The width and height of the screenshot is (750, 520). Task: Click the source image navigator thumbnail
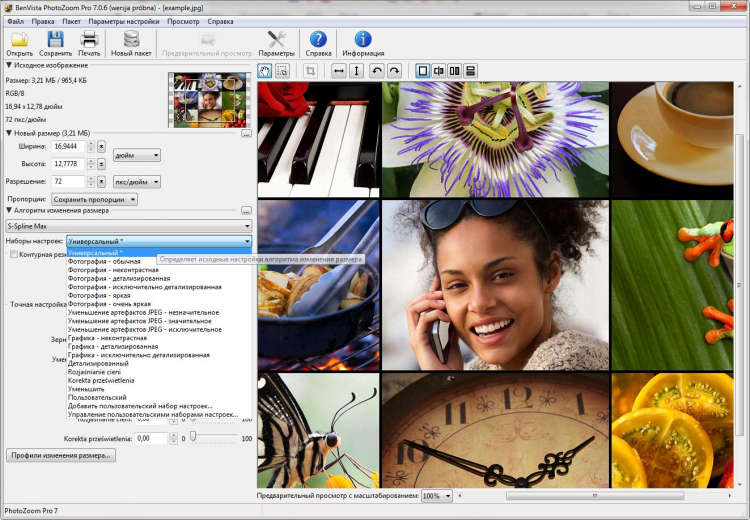(x=210, y=100)
